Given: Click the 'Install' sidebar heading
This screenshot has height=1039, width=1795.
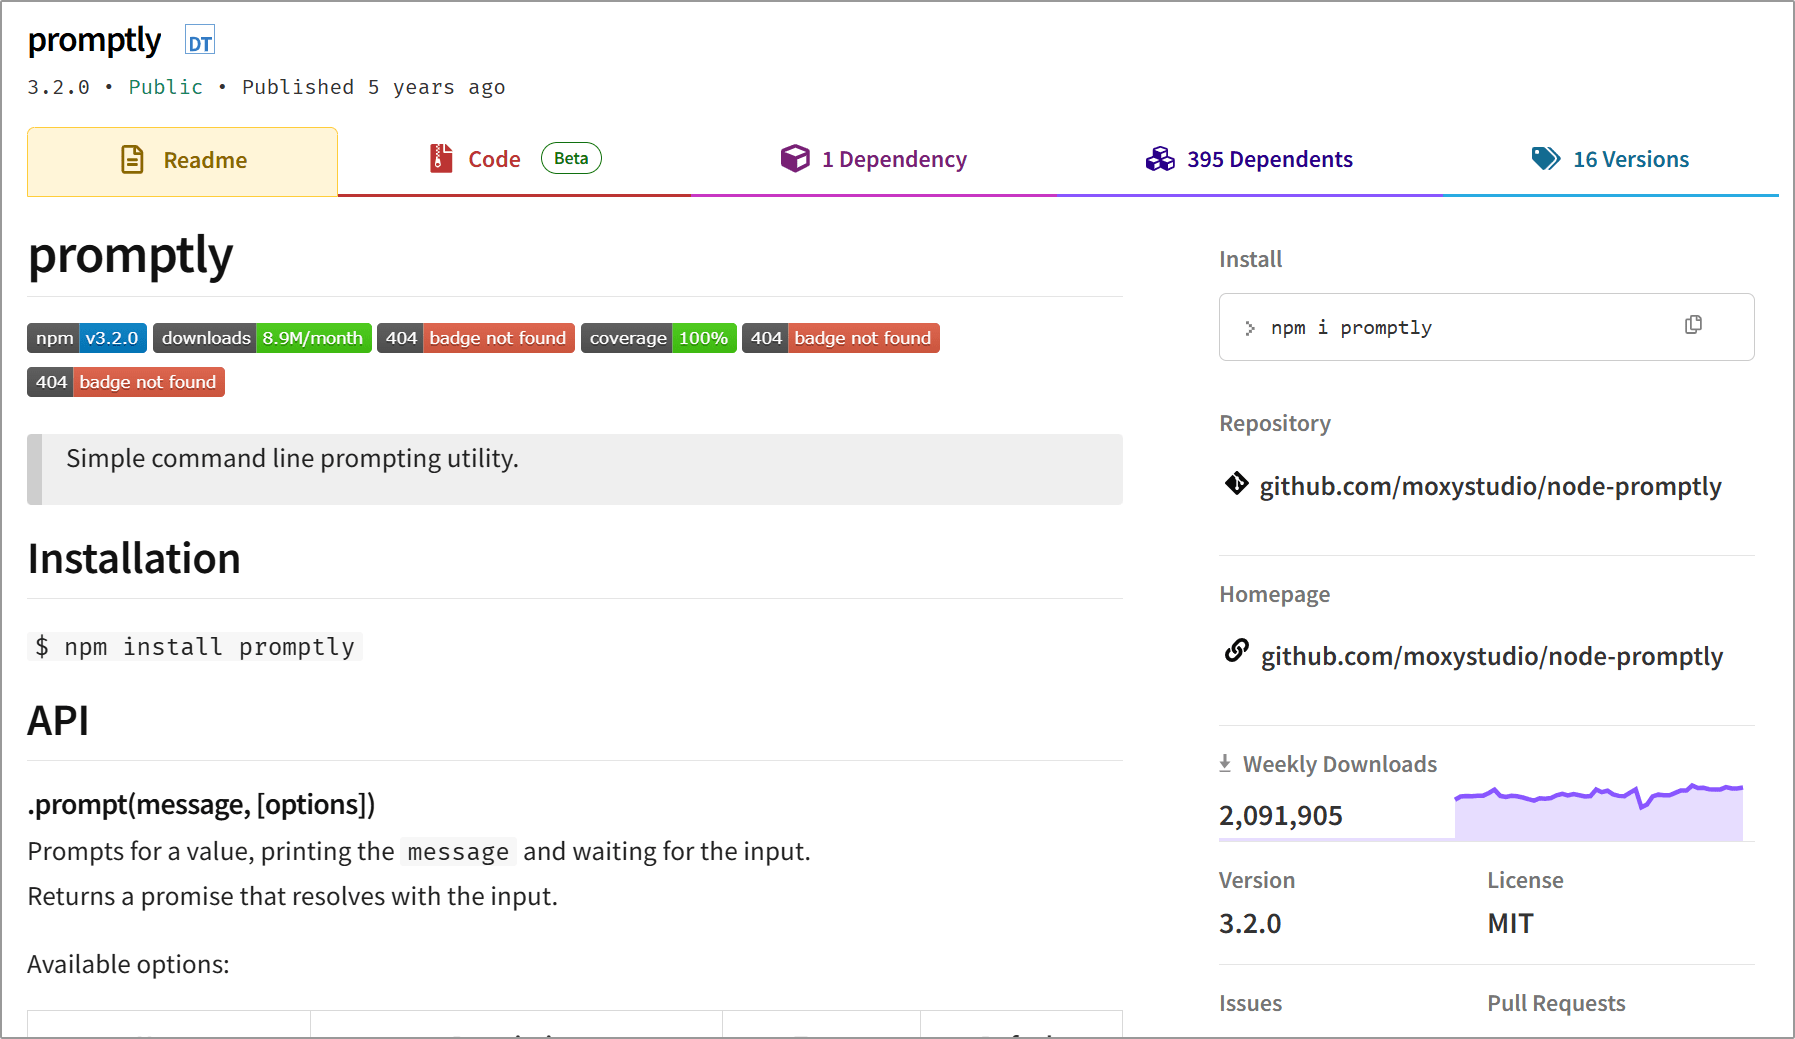Looking at the screenshot, I should [x=1250, y=259].
